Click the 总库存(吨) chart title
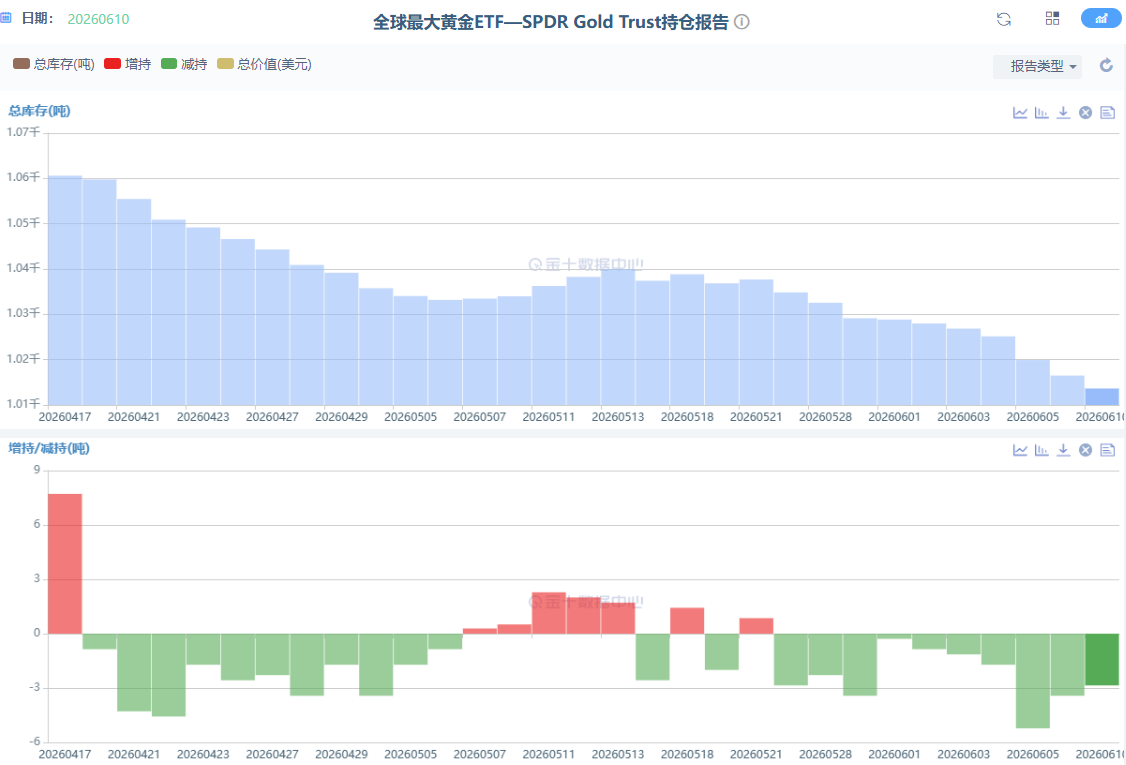This screenshot has width=1126, height=765. pyautogui.click(x=39, y=111)
